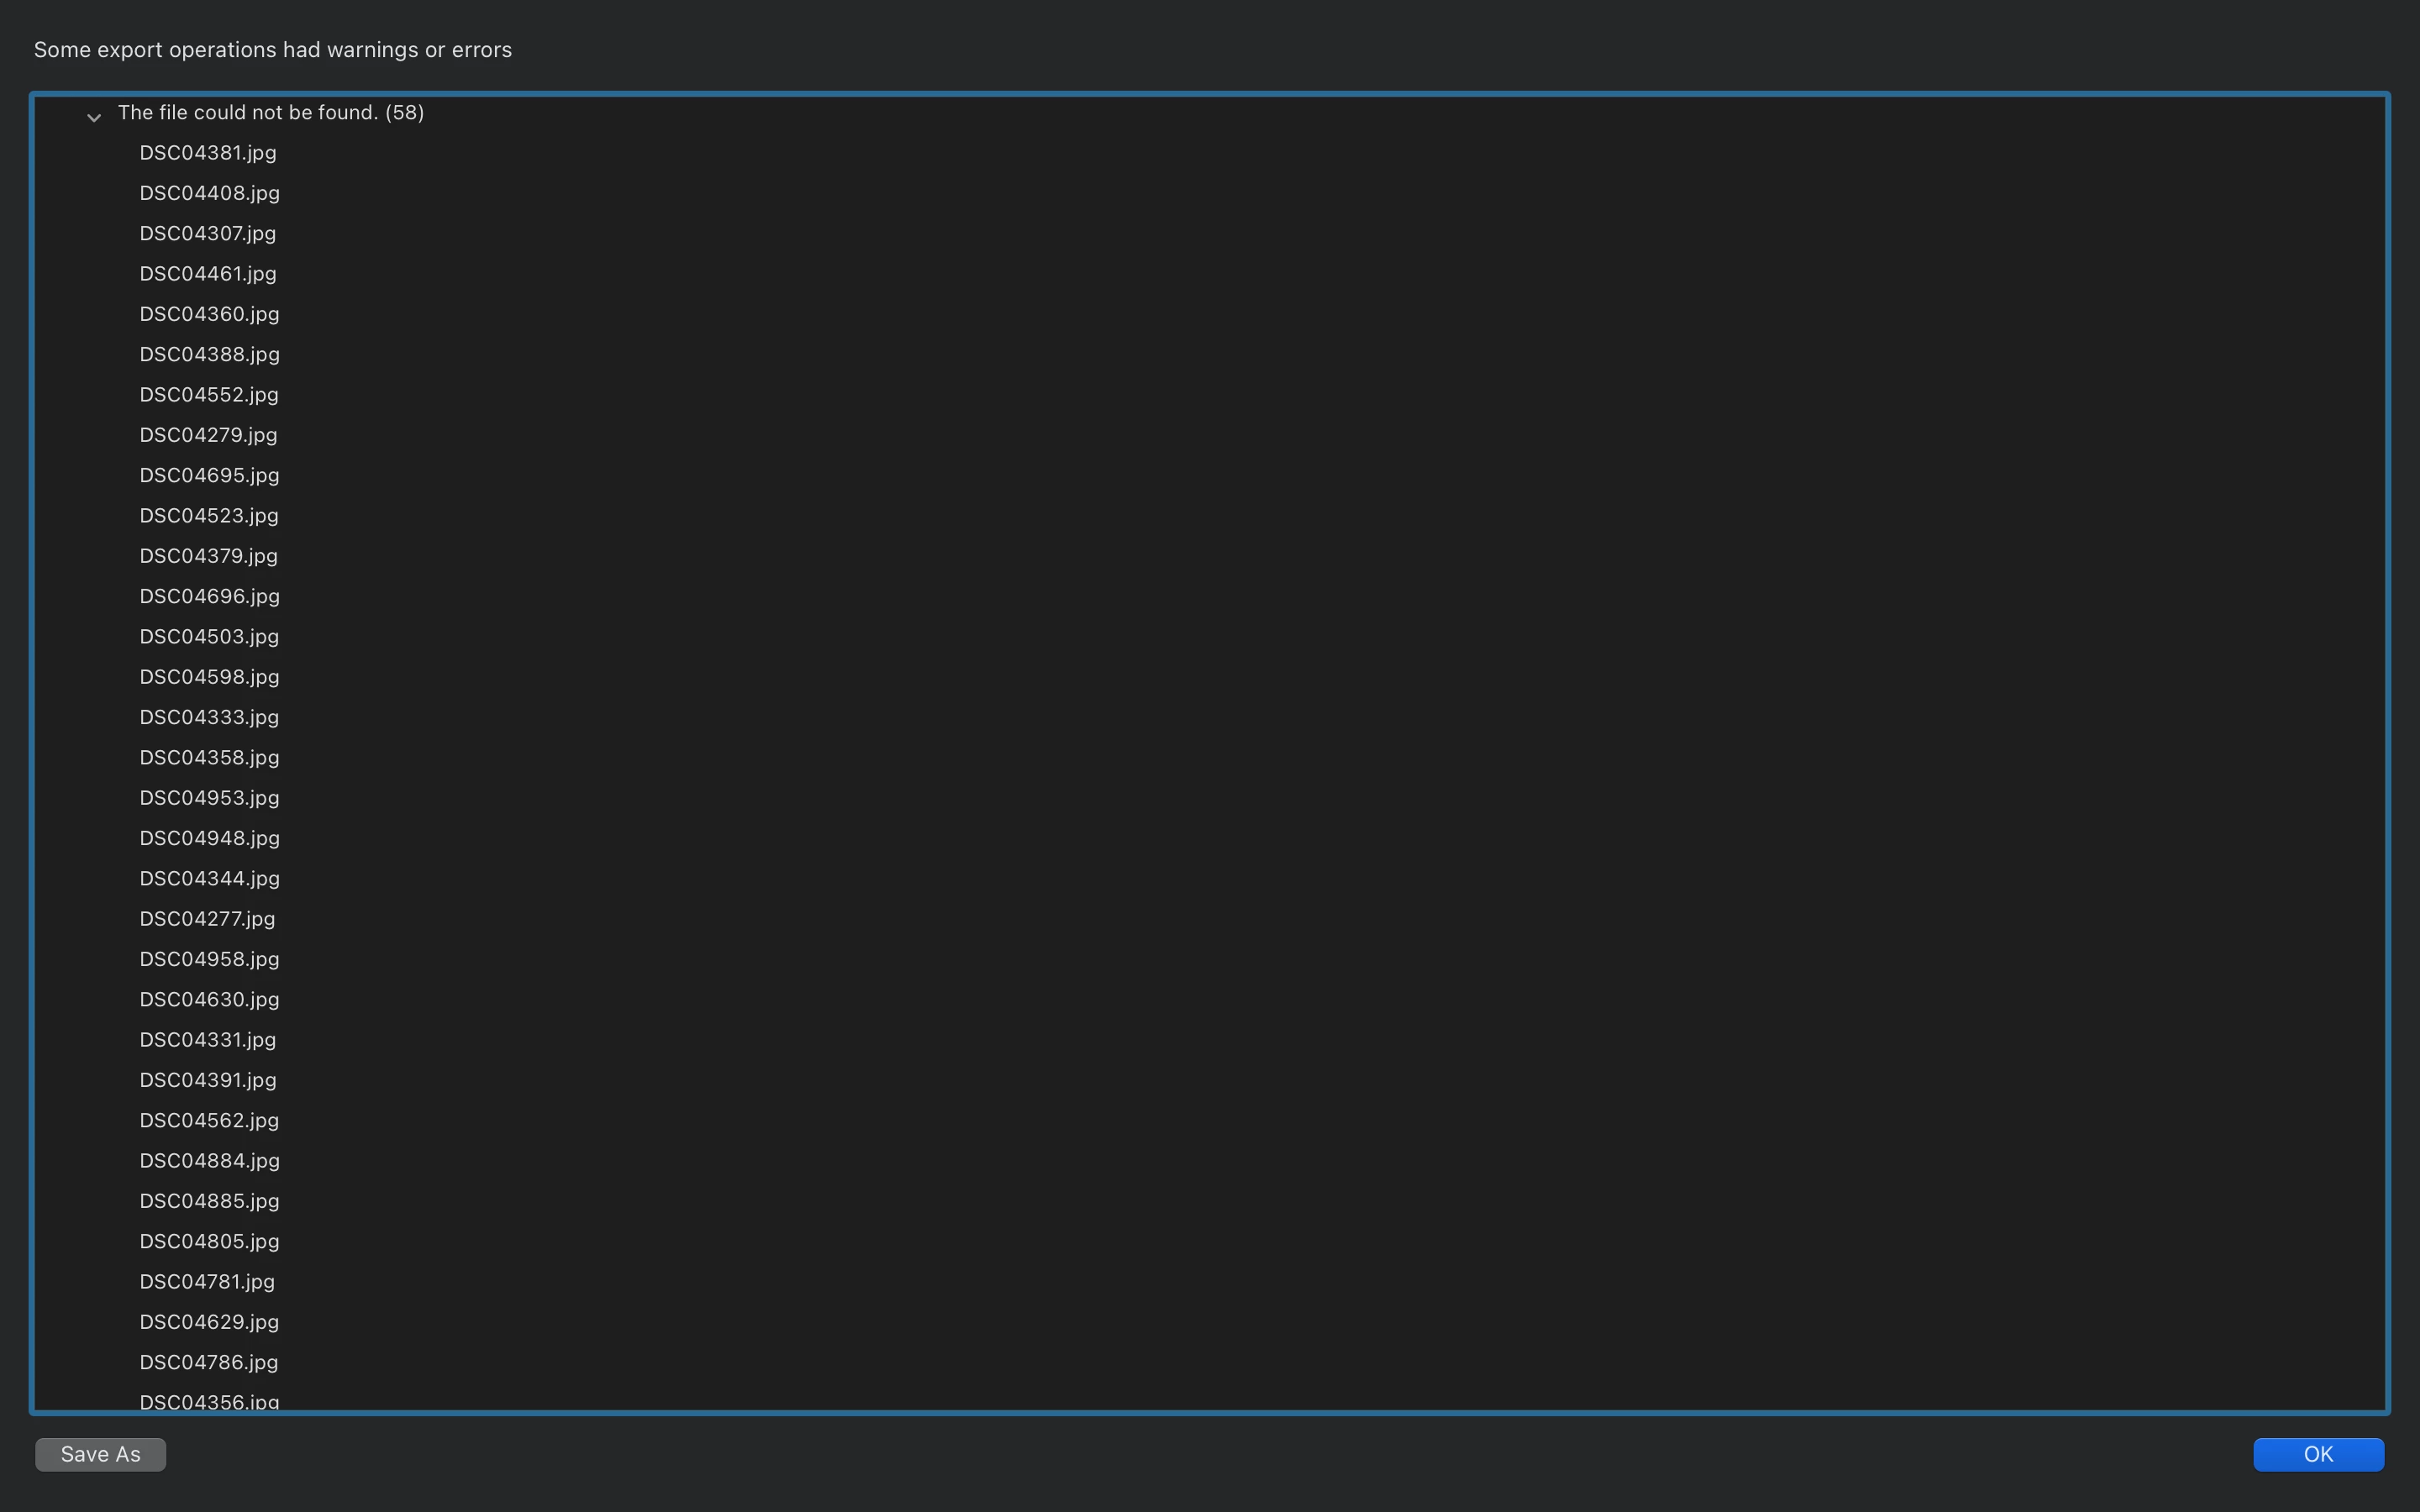
Task: Select DSC04381.jpg in error list
Action: click(208, 153)
